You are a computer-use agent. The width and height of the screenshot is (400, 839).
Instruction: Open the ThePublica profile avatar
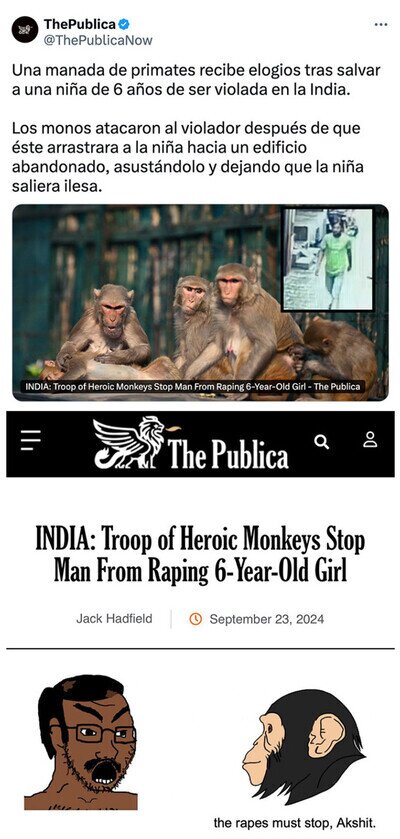click(x=25, y=29)
